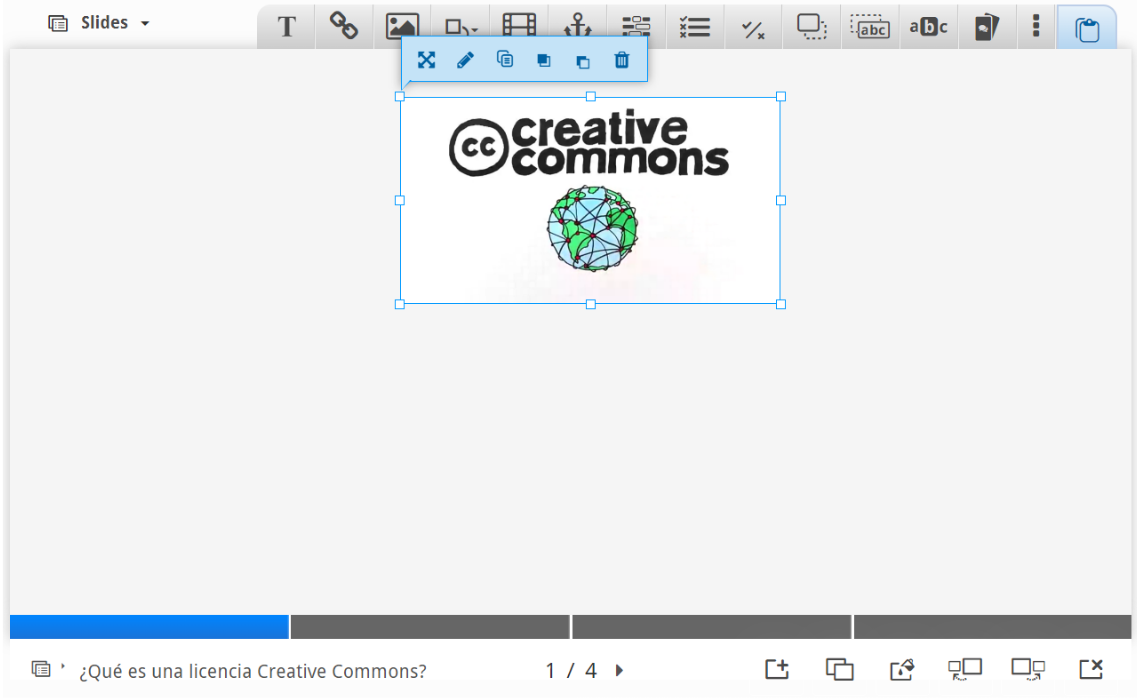Move current slide to the left
Image resolution: width=1137 pixels, height=698 pixels.
click(x=965, y=669)
